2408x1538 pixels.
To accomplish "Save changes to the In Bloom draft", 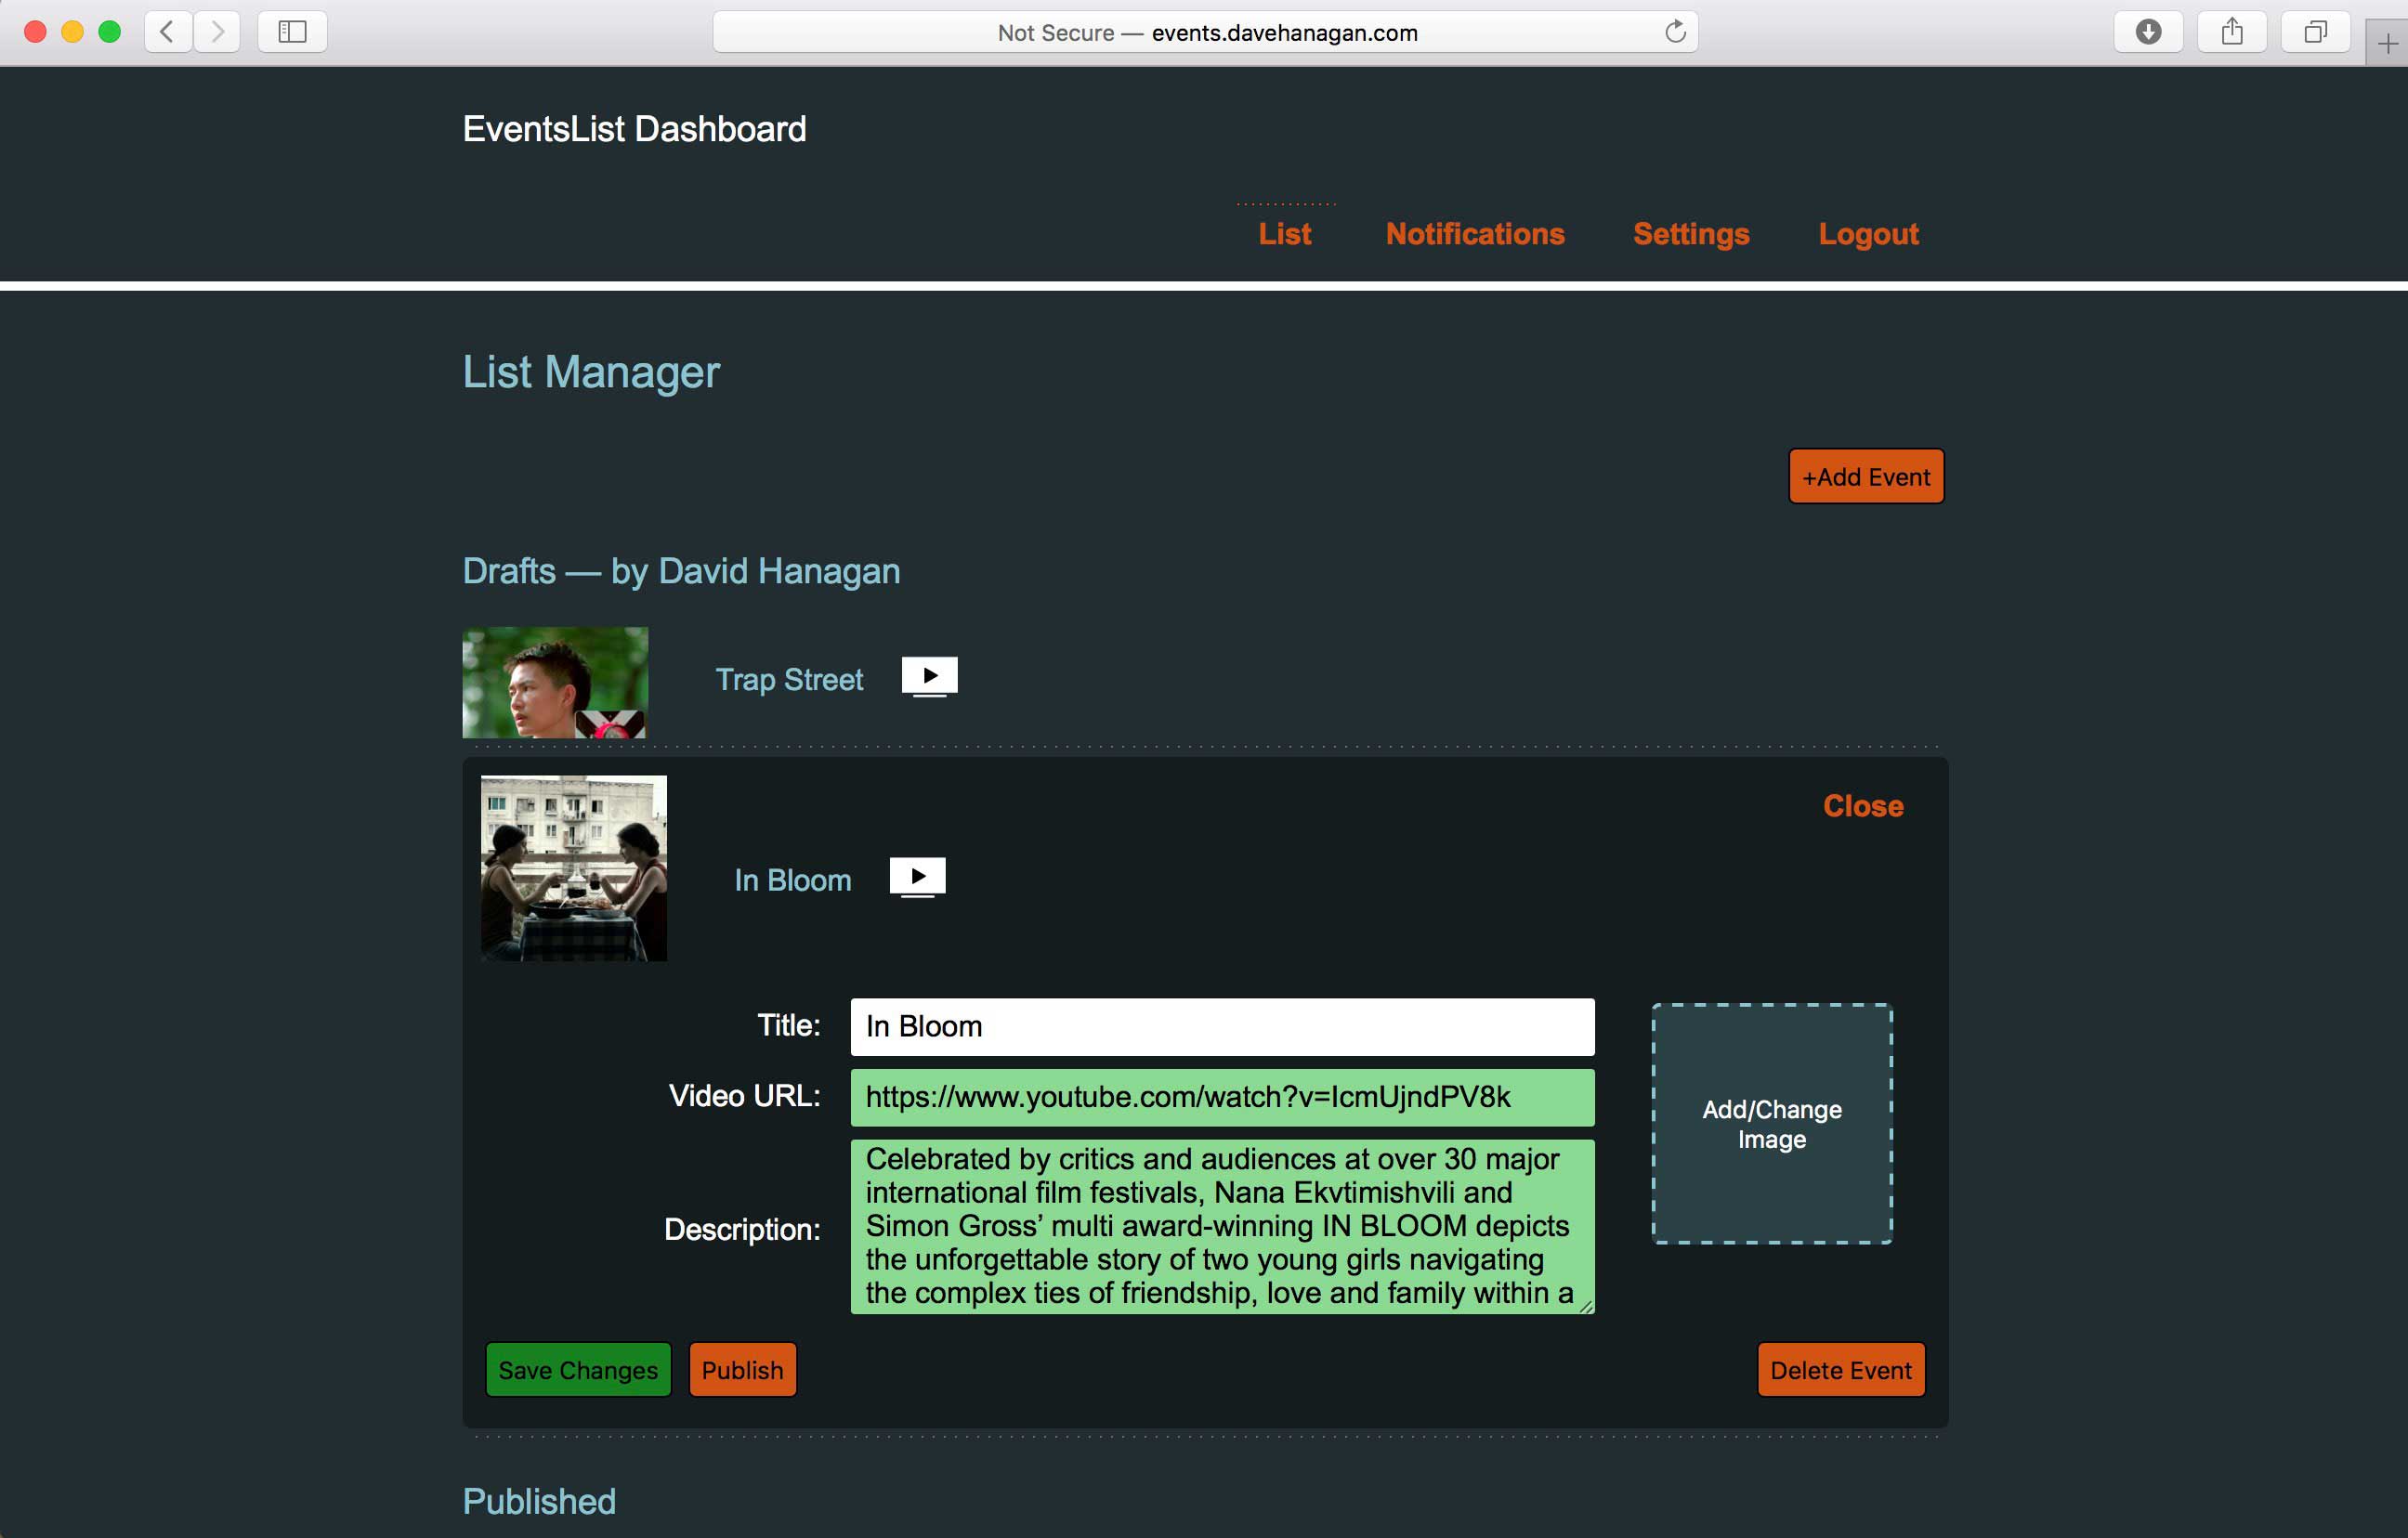I will tap(578, 1369).
